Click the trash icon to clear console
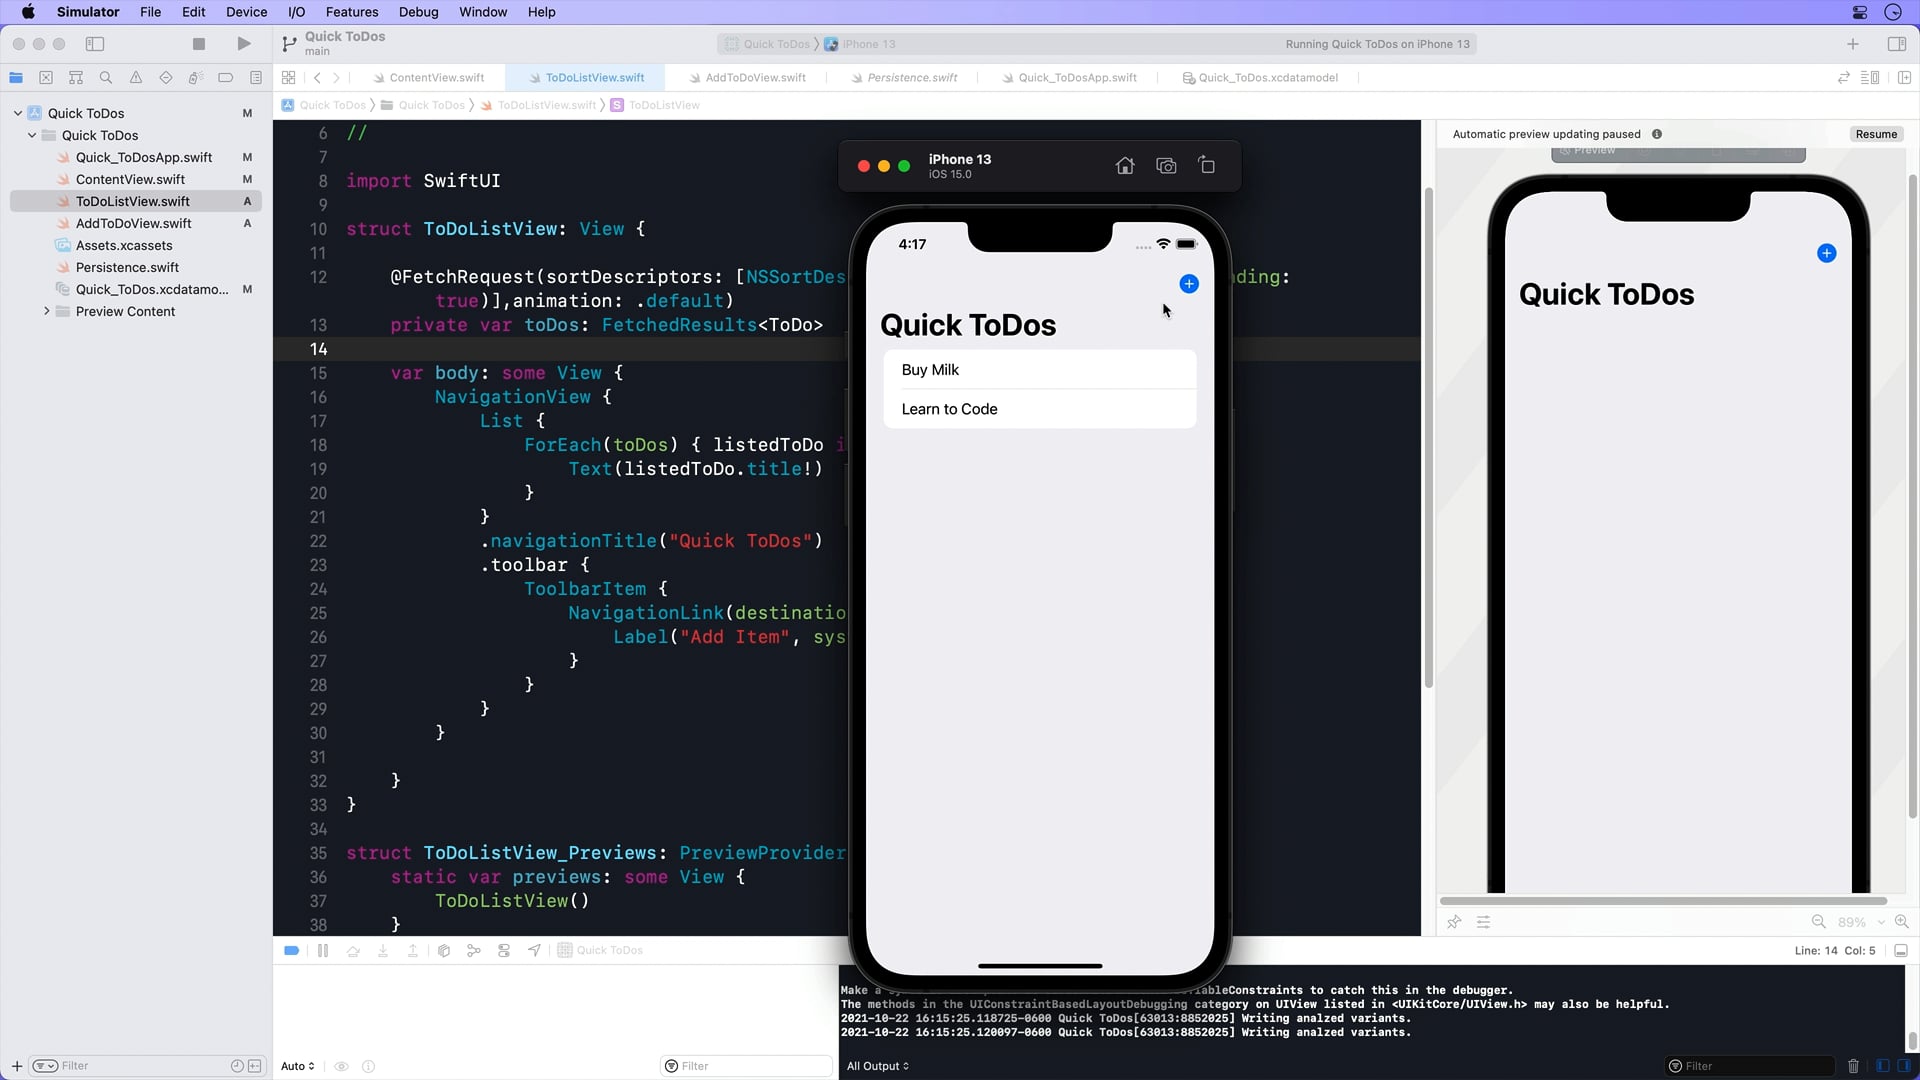 (1853, 1066)
